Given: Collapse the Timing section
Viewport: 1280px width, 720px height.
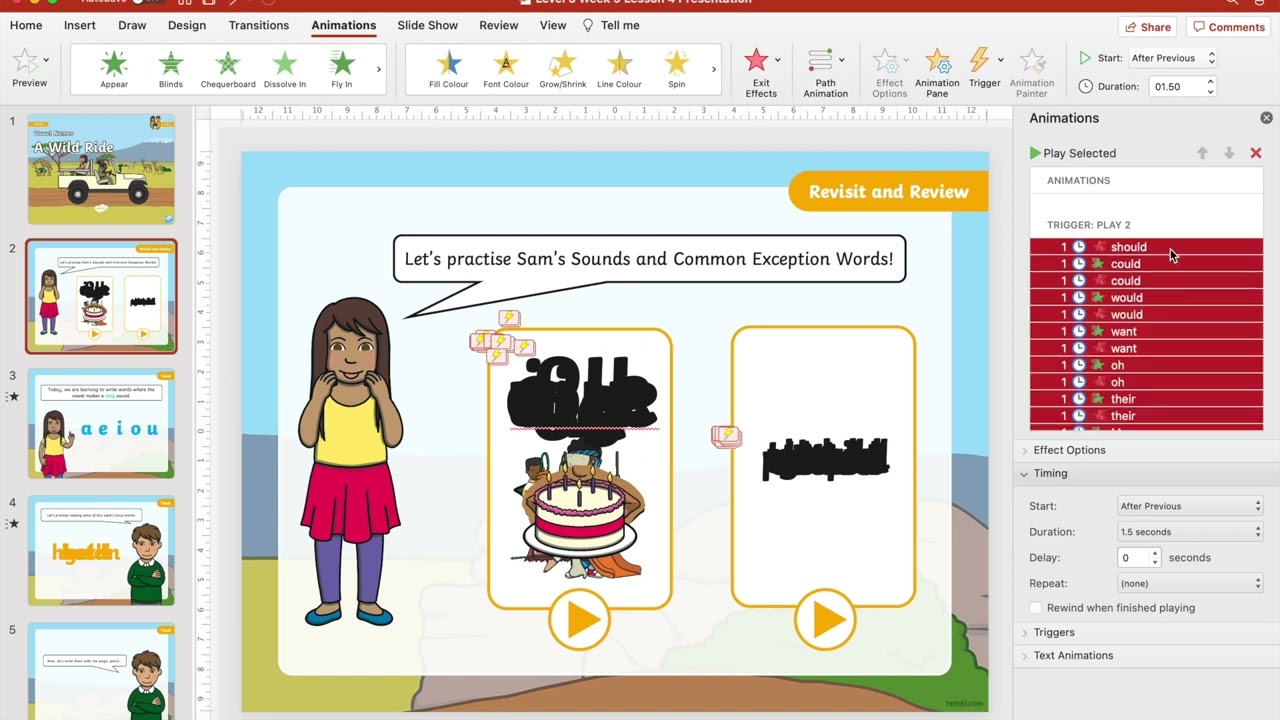Looking at the screenshot, I should tap(1049, 473).
